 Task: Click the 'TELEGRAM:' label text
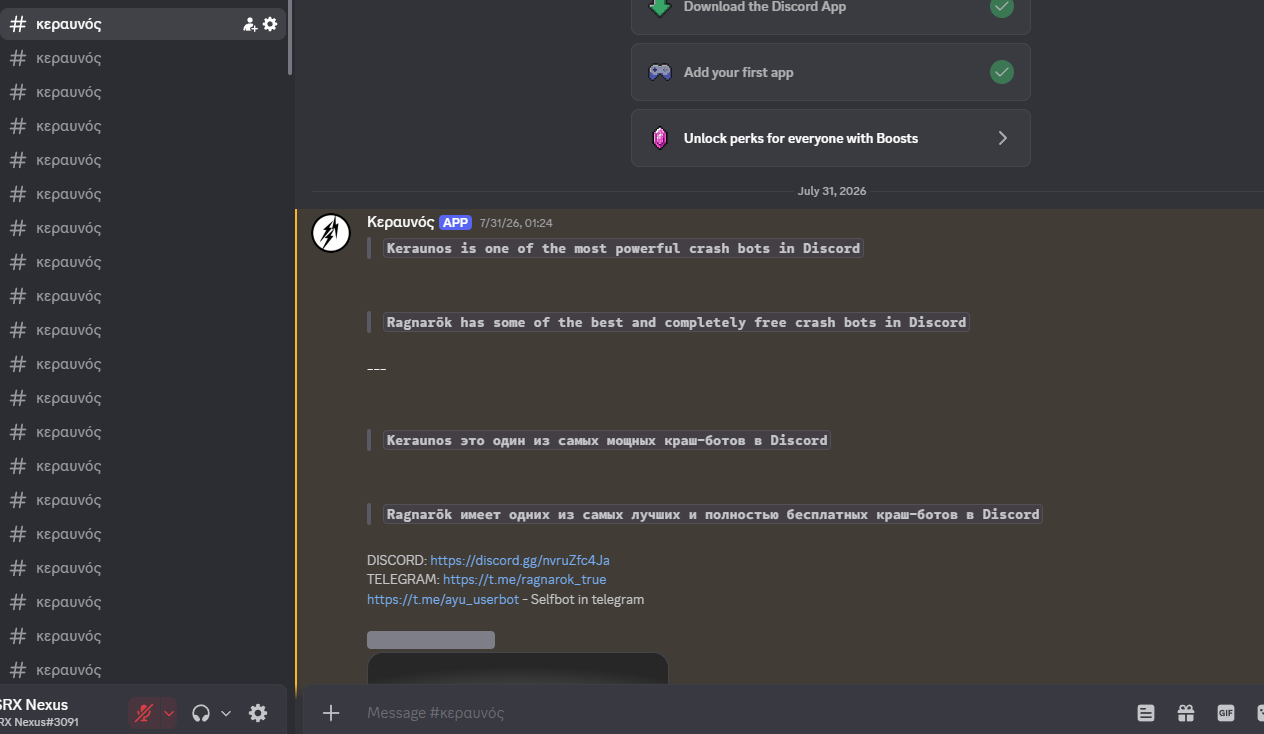(x=403, y=579)
